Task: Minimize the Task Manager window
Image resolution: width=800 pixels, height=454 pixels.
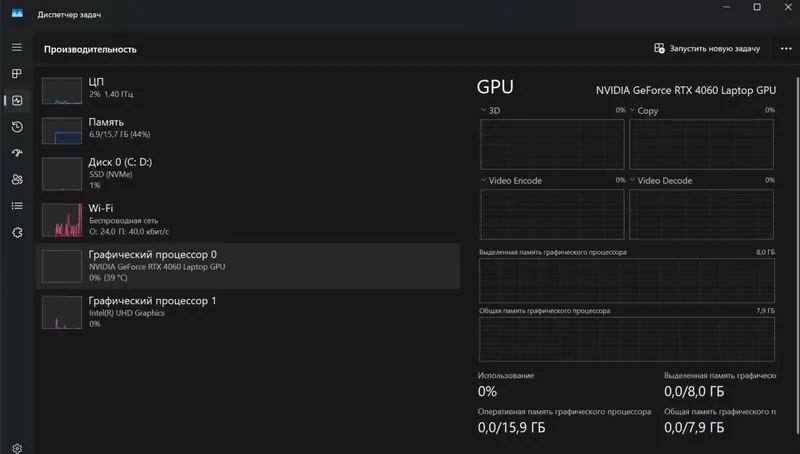Action: point(727,7)
